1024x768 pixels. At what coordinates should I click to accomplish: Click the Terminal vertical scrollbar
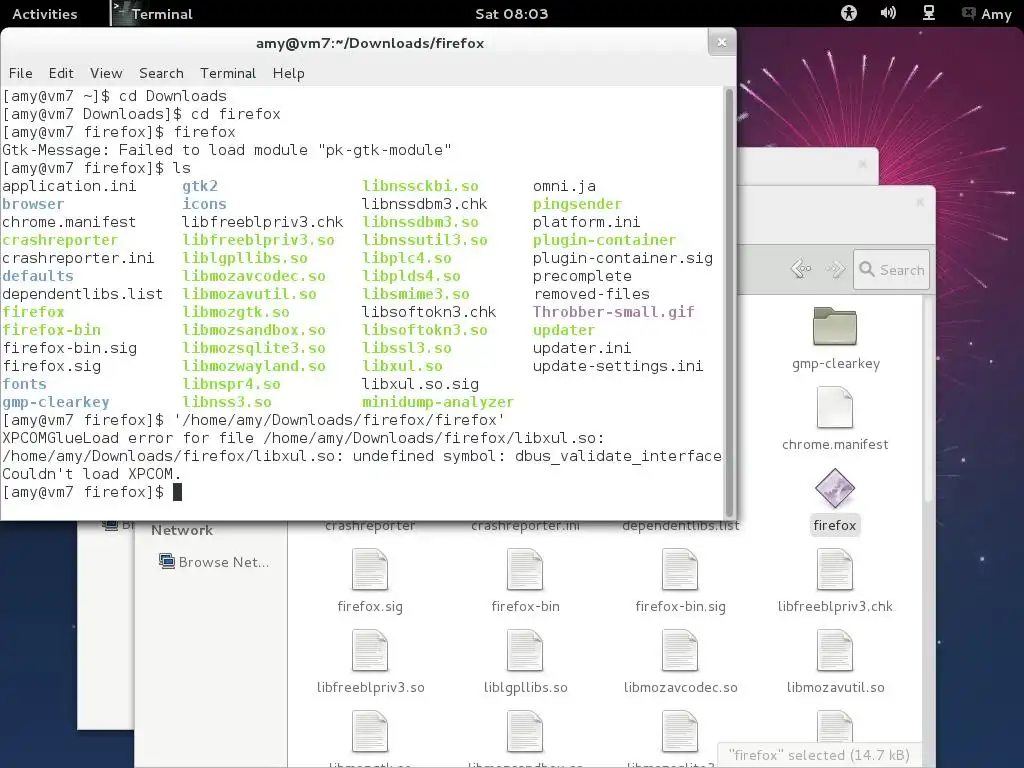tap(729, 303)
